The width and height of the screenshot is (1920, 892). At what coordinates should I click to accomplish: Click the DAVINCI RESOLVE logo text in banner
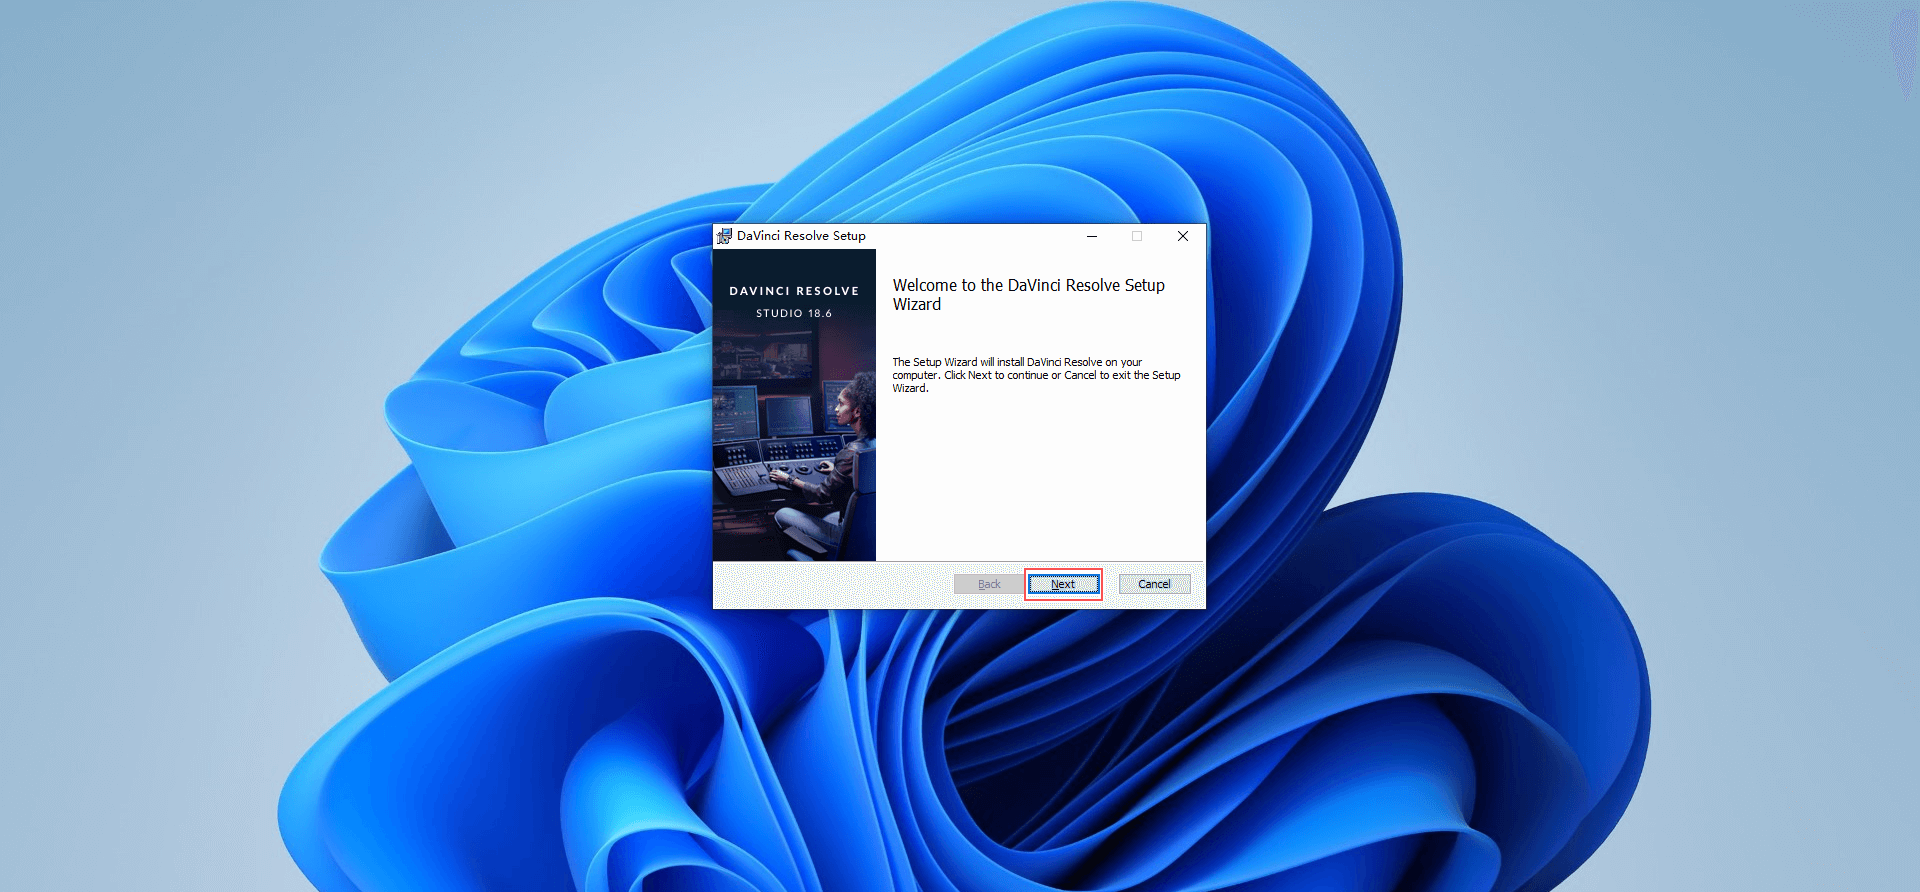click(x=794, y=291)
